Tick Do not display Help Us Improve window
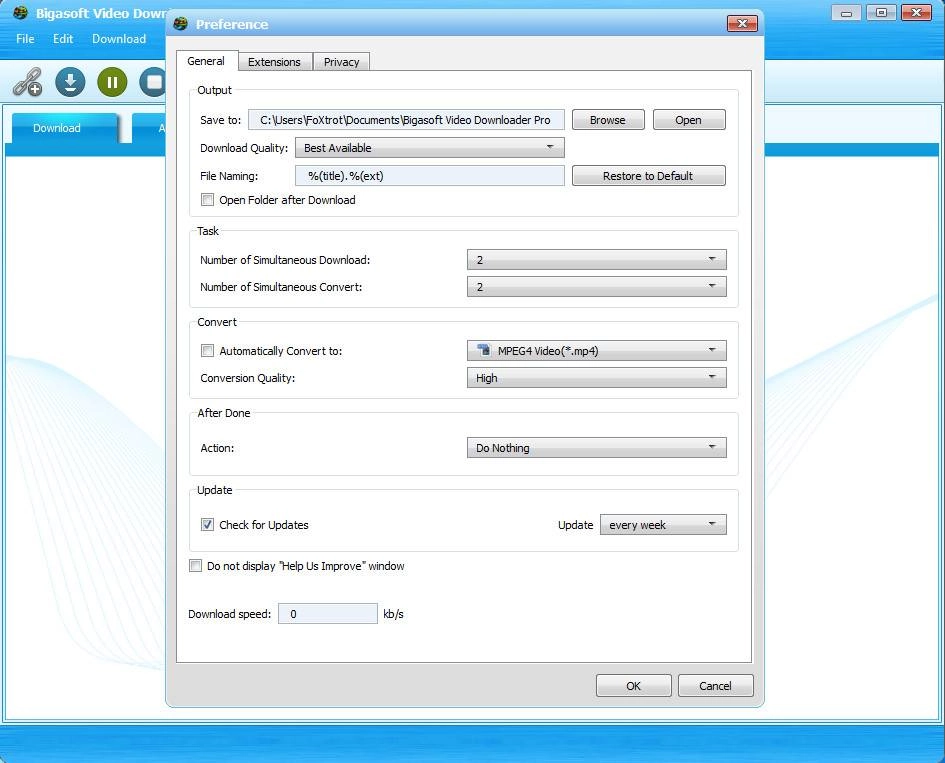This screenshot has width=945, height=763. (195, 565)
